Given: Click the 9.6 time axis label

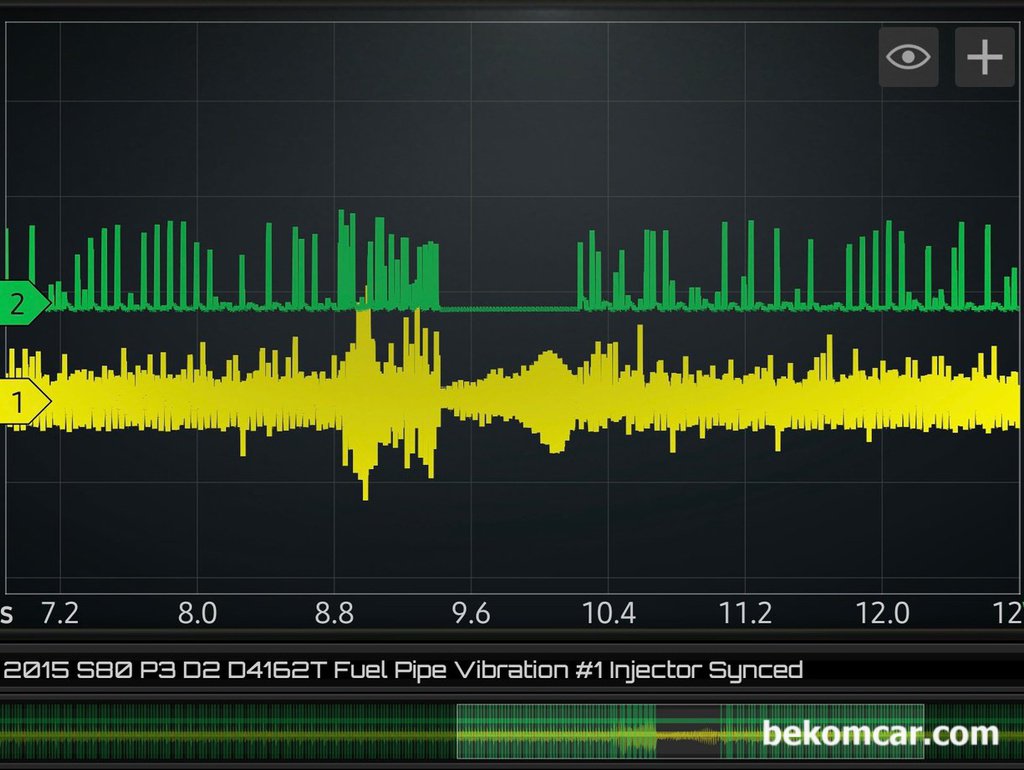Looking at the screenshot, I should (x=471, y=613).
